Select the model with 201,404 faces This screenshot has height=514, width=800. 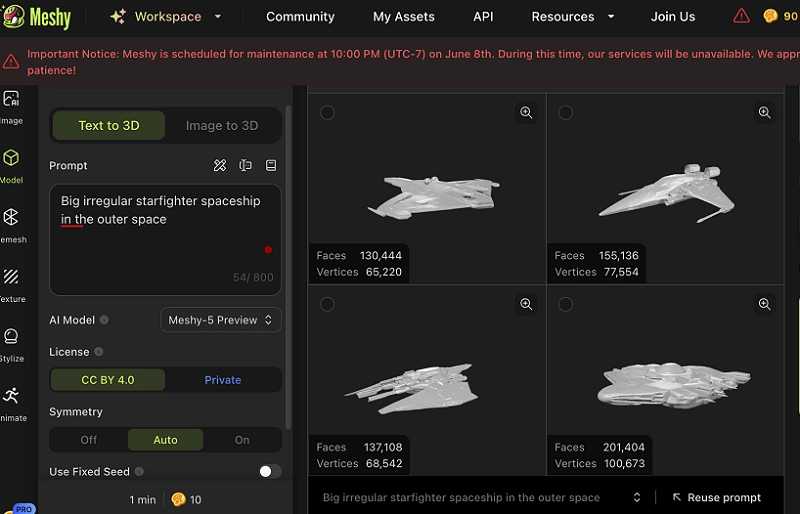click(x=565, y=304)
